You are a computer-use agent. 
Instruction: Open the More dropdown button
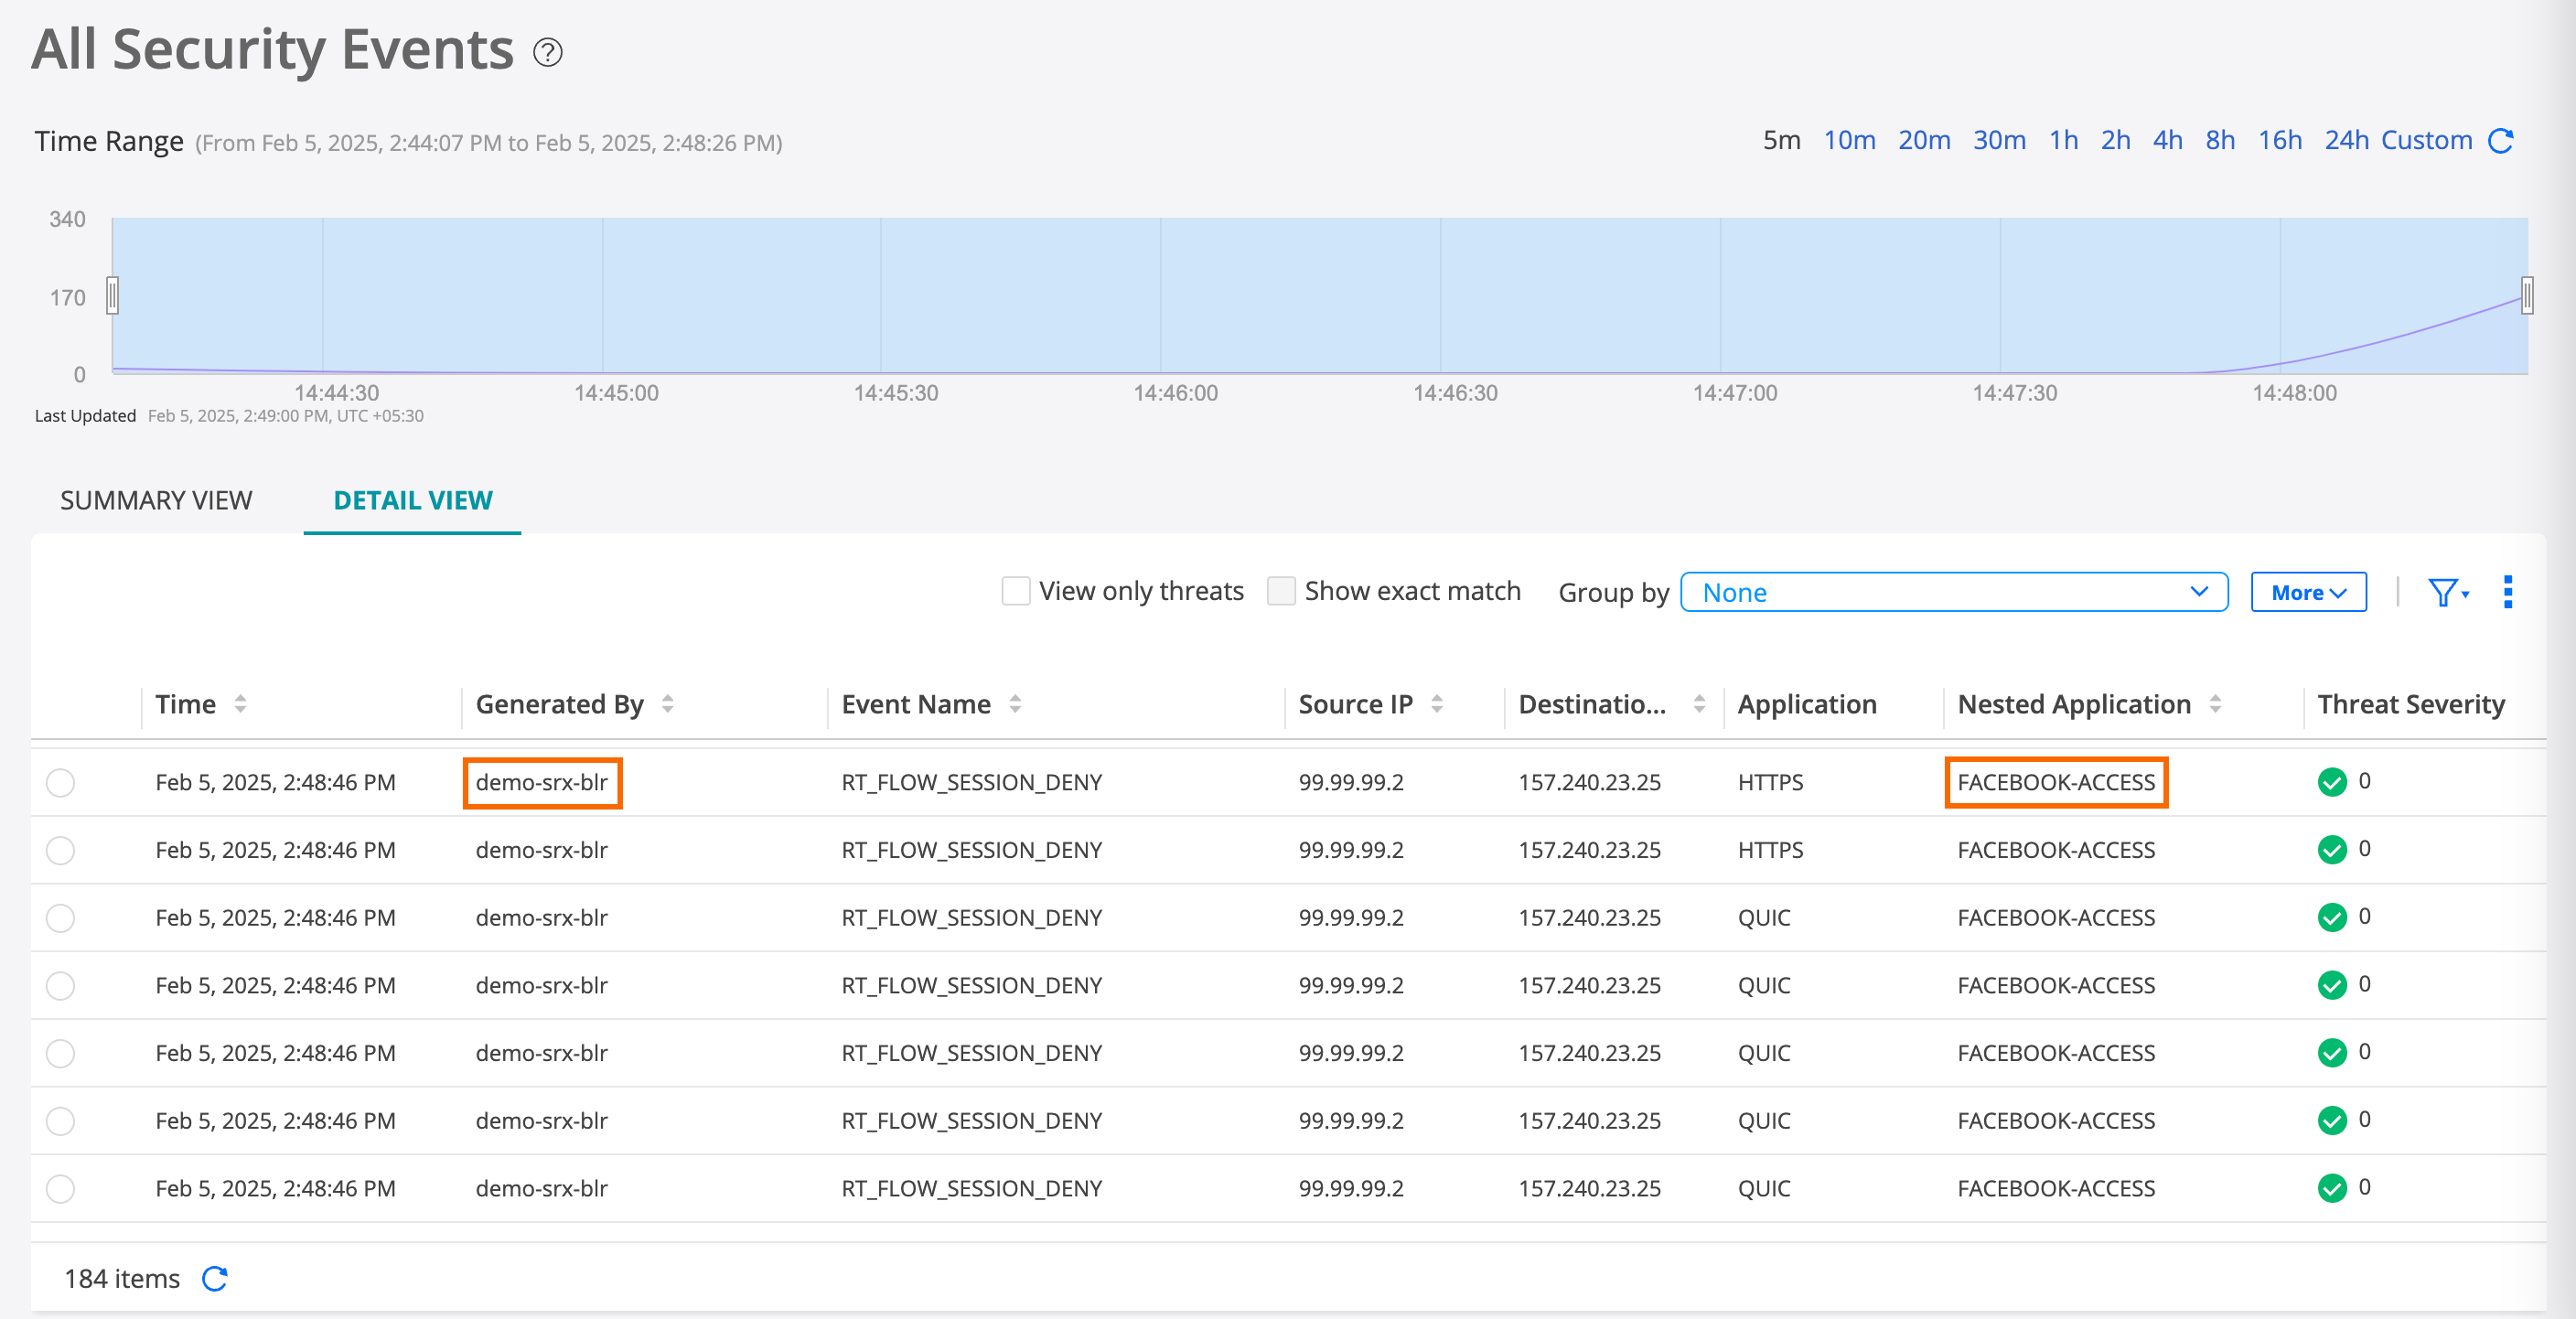2307,592
